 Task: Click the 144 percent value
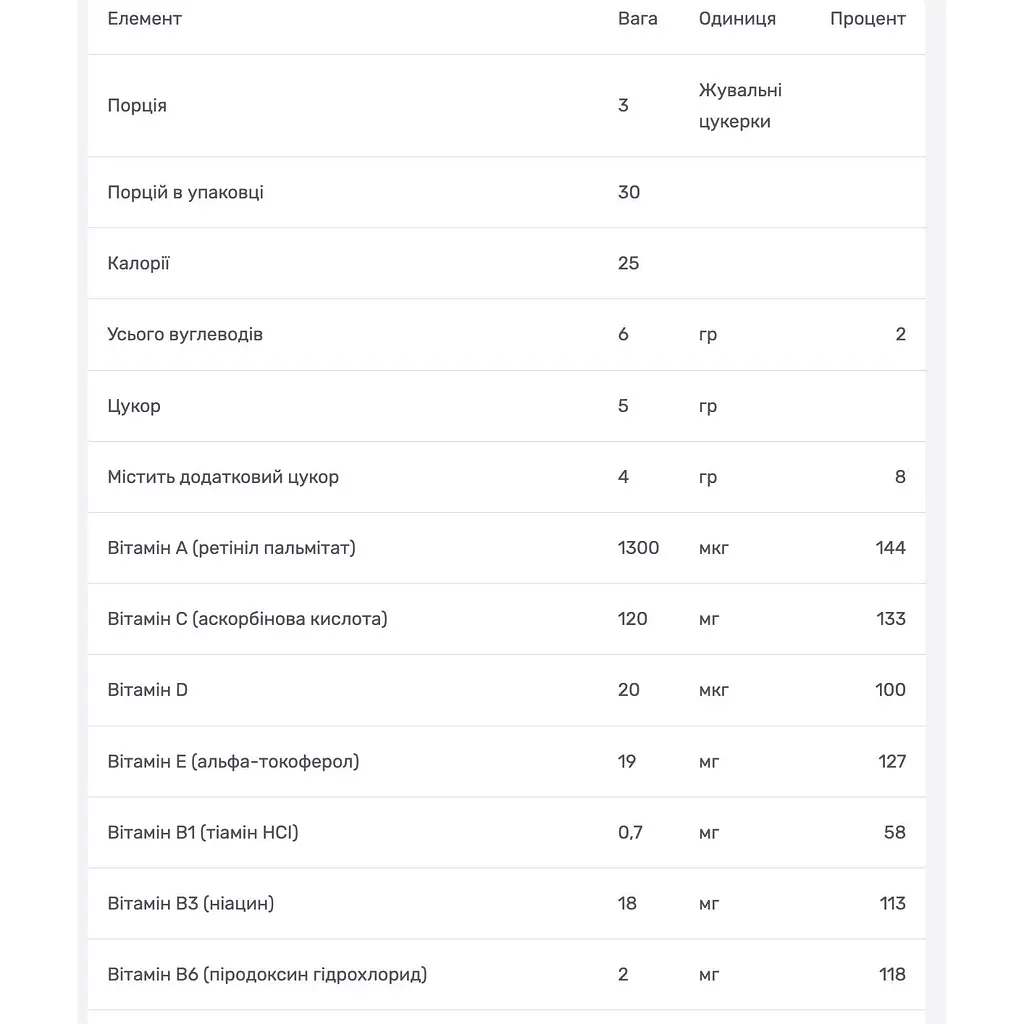pyautogui.click(x=890, y=548)
